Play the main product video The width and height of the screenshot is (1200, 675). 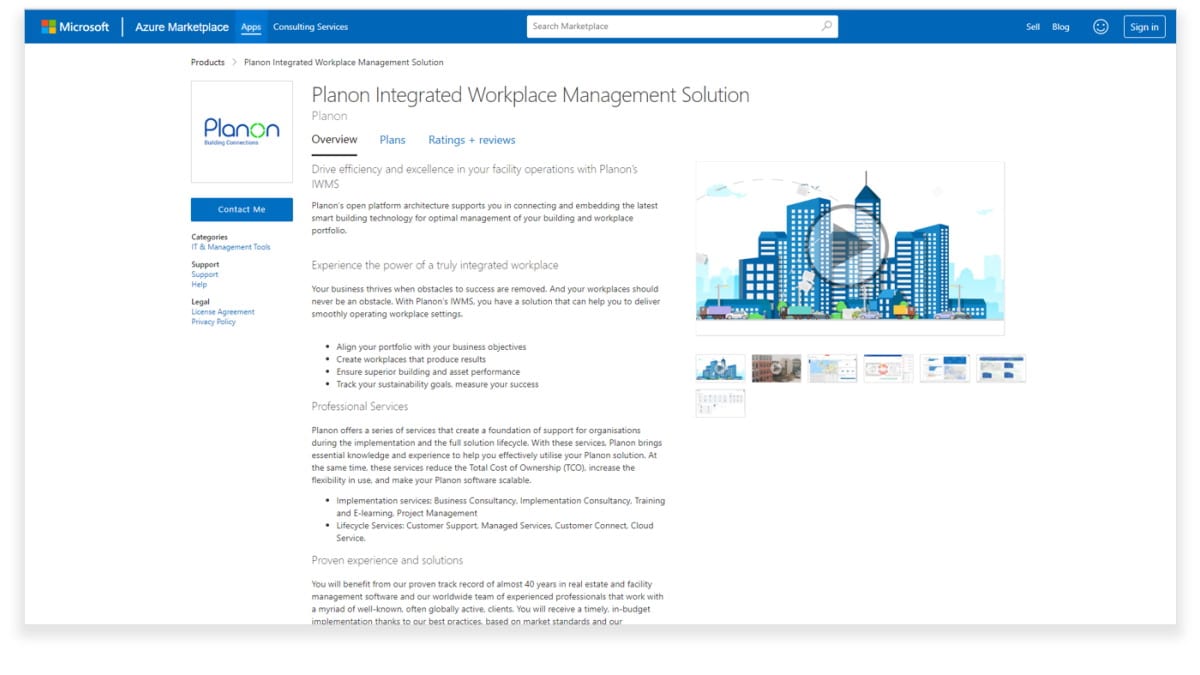pos(850,245)
